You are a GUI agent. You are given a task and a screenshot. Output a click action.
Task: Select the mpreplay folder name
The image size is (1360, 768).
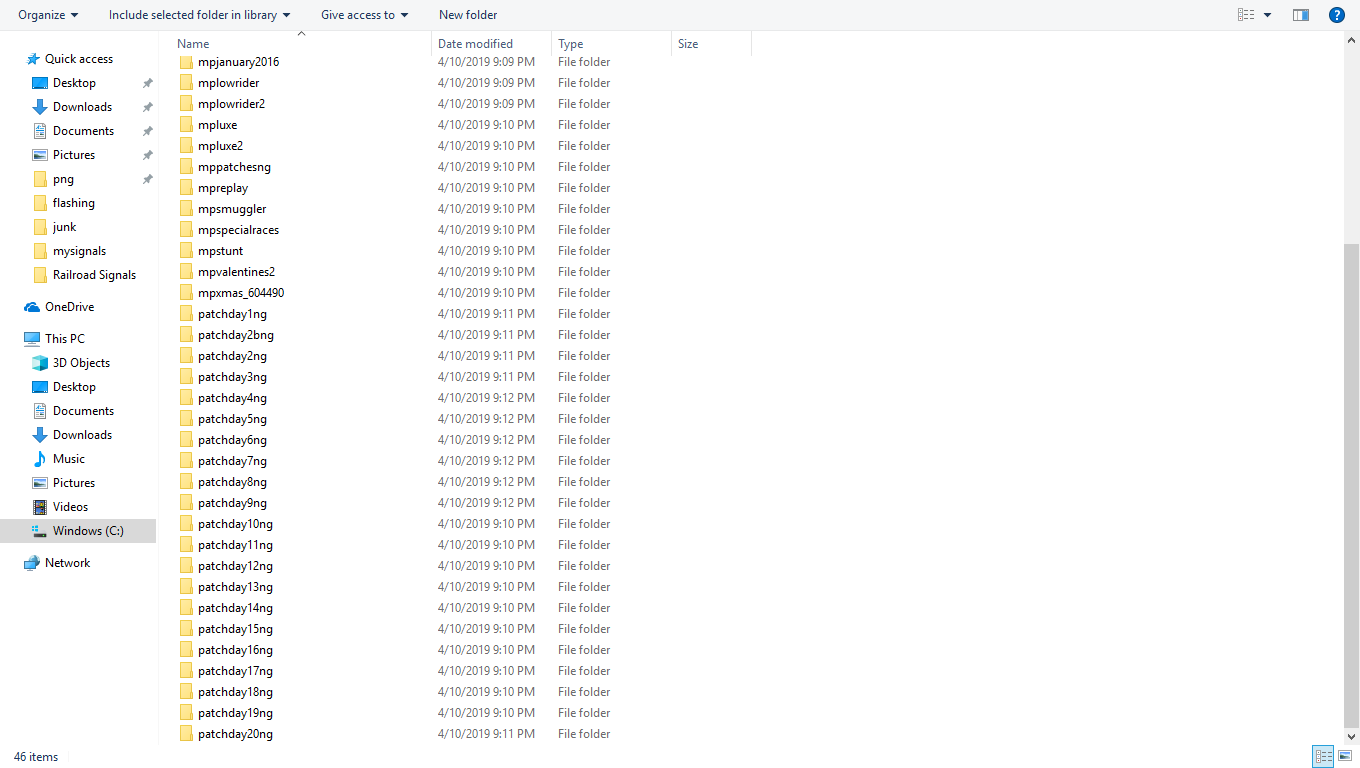tap(223, 188)
